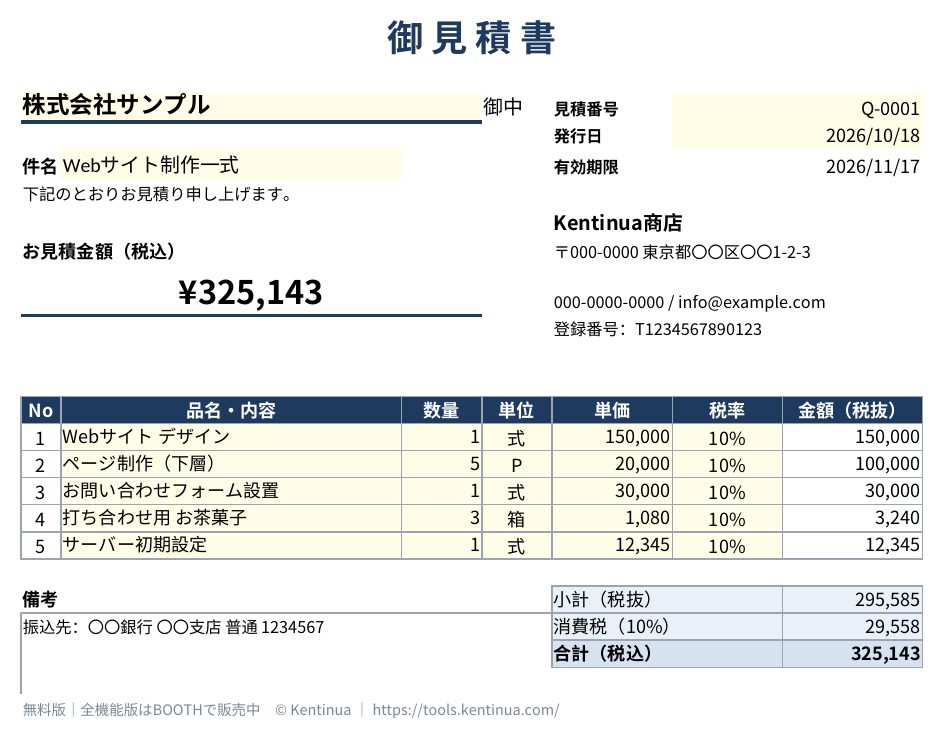The height and width of the screenshot is (739, 943).
Task: Click the 税率 column header
Action: click(727, 410)
